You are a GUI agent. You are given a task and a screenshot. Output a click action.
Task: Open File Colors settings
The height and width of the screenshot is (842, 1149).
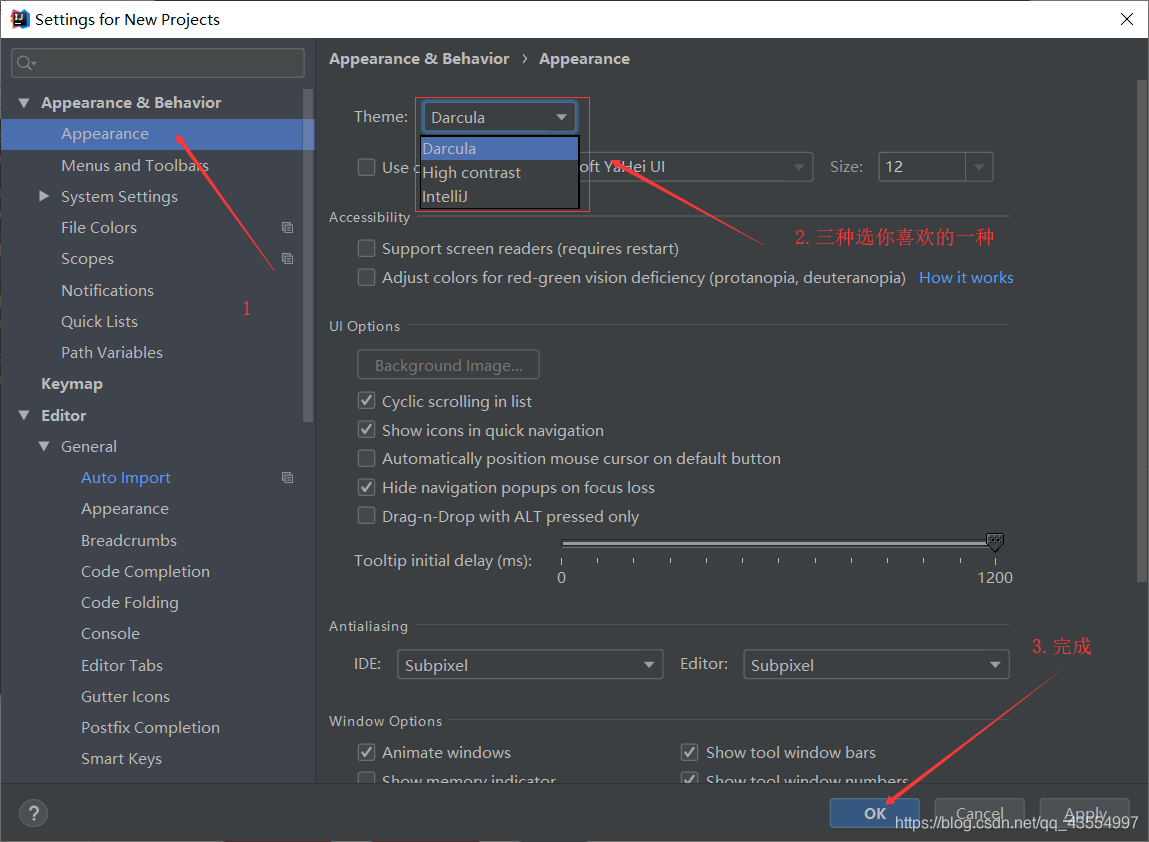point(99,228)
